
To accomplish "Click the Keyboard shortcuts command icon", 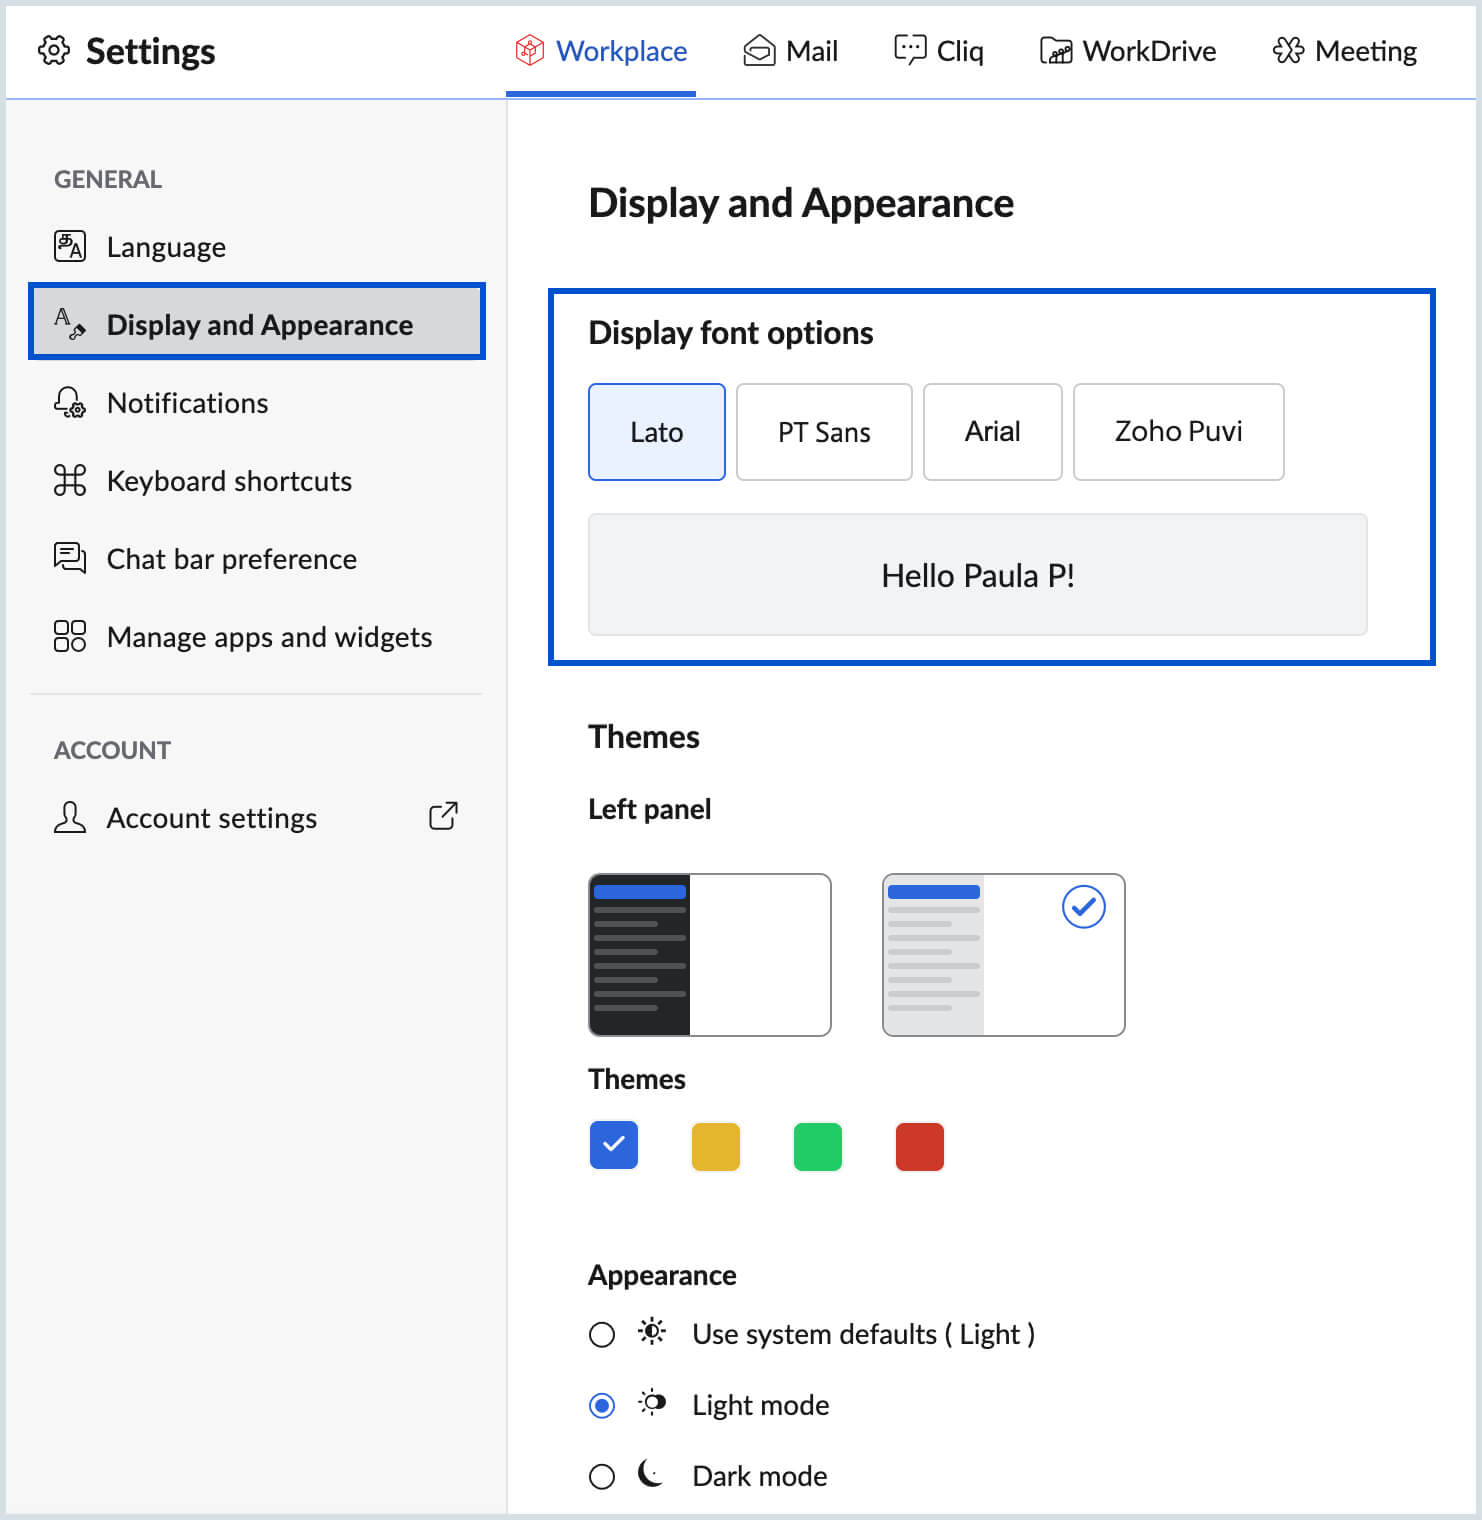I will pos(70,481).
